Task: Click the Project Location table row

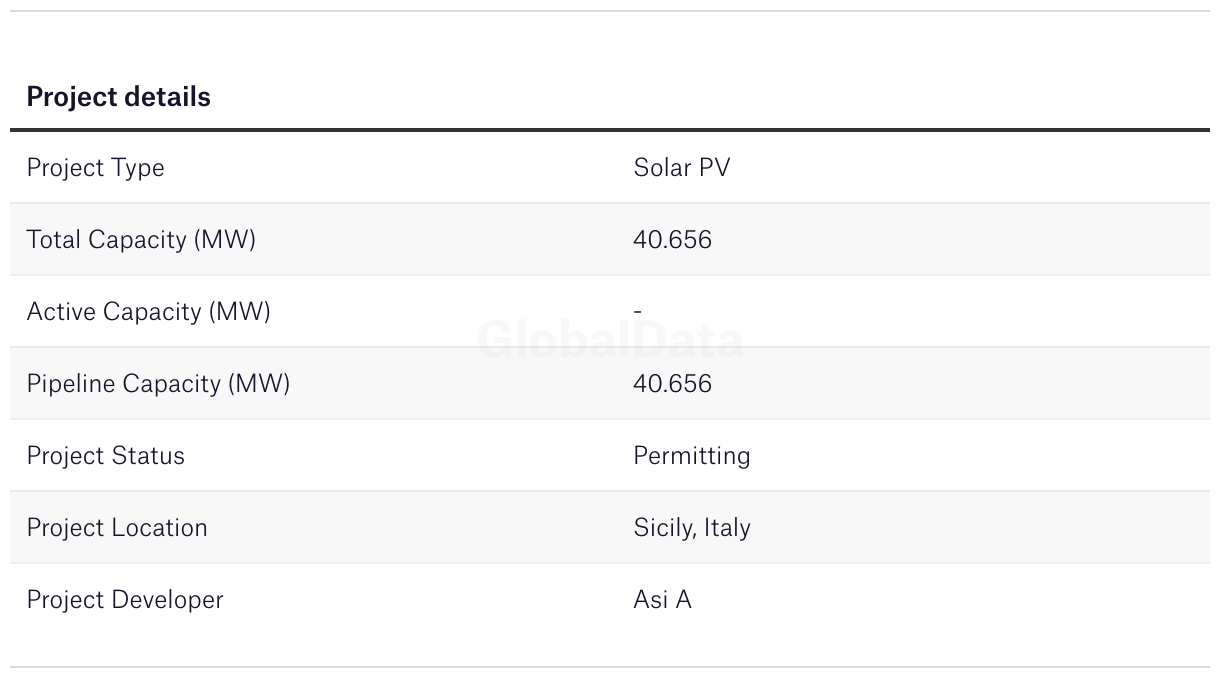Action: 610,528
